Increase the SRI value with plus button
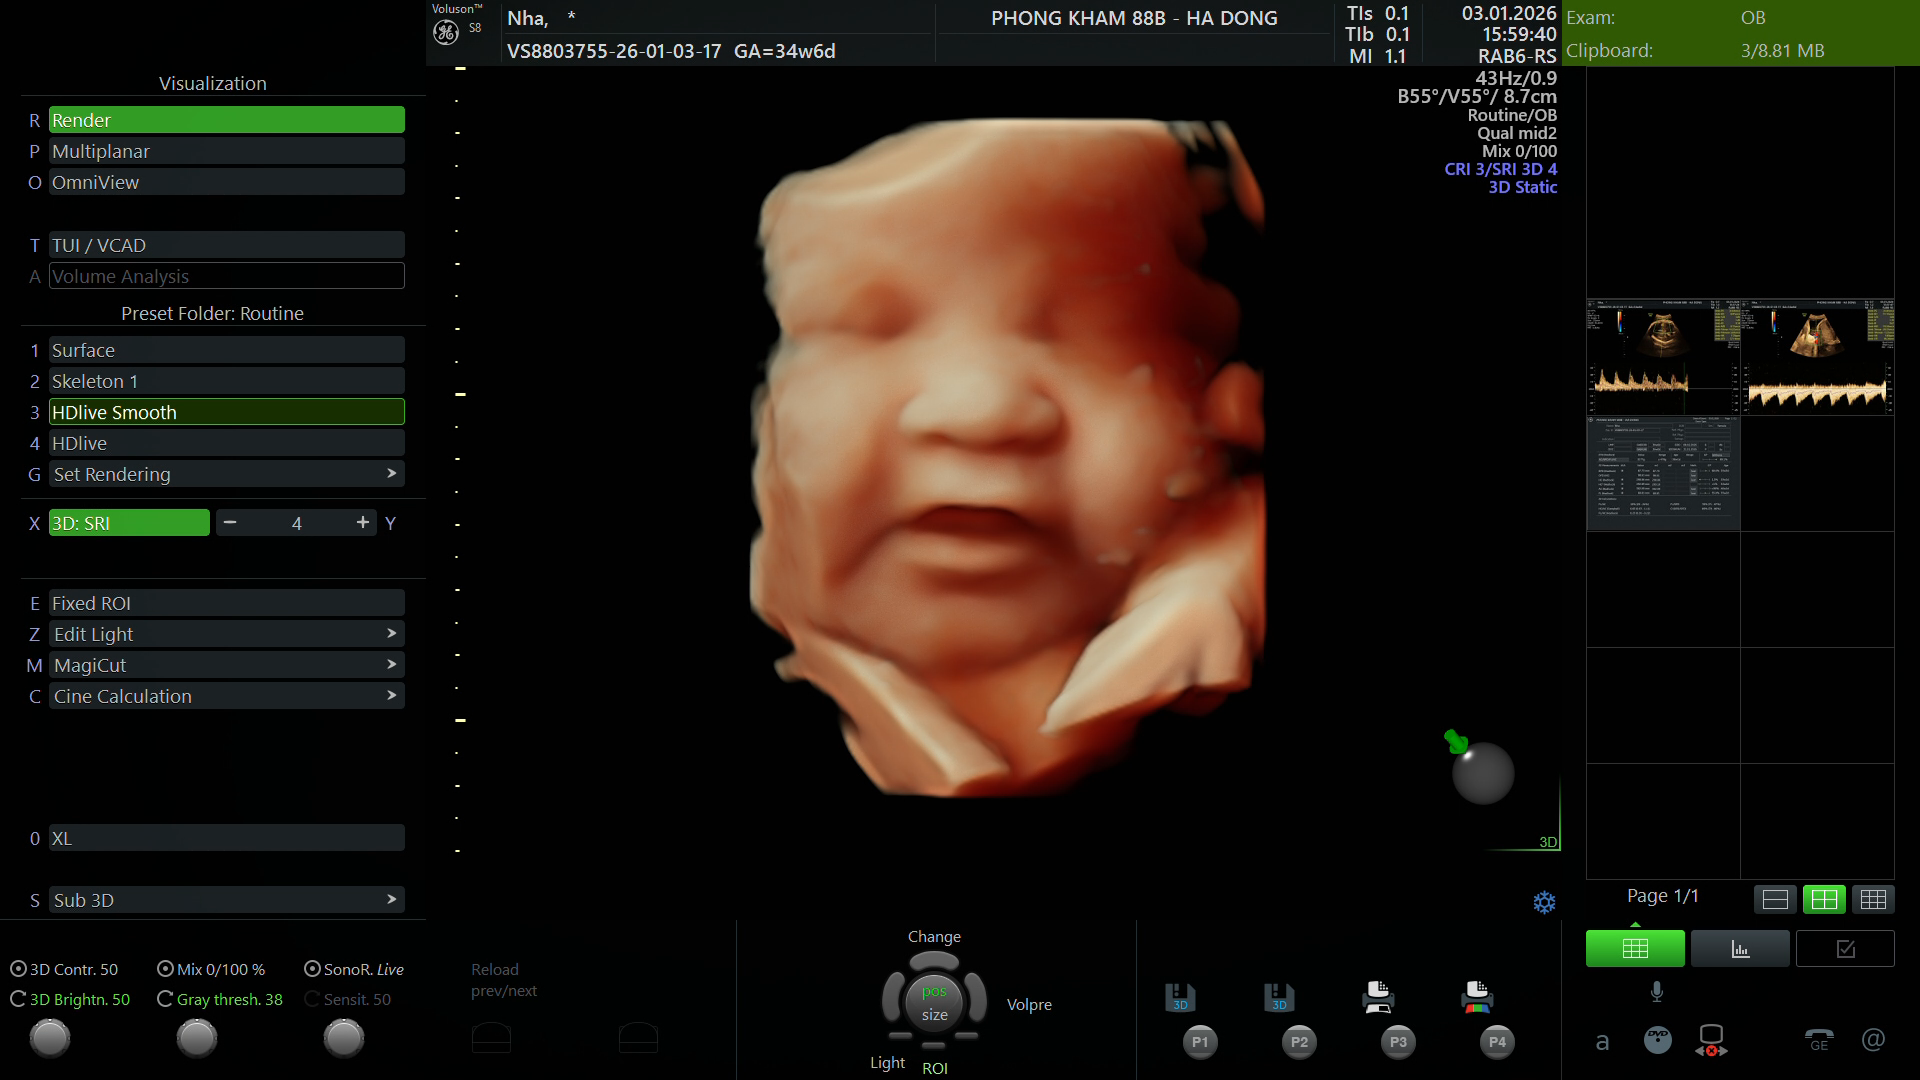The width and height of the screenshot is (1920, 1080). tap(362, 523)
